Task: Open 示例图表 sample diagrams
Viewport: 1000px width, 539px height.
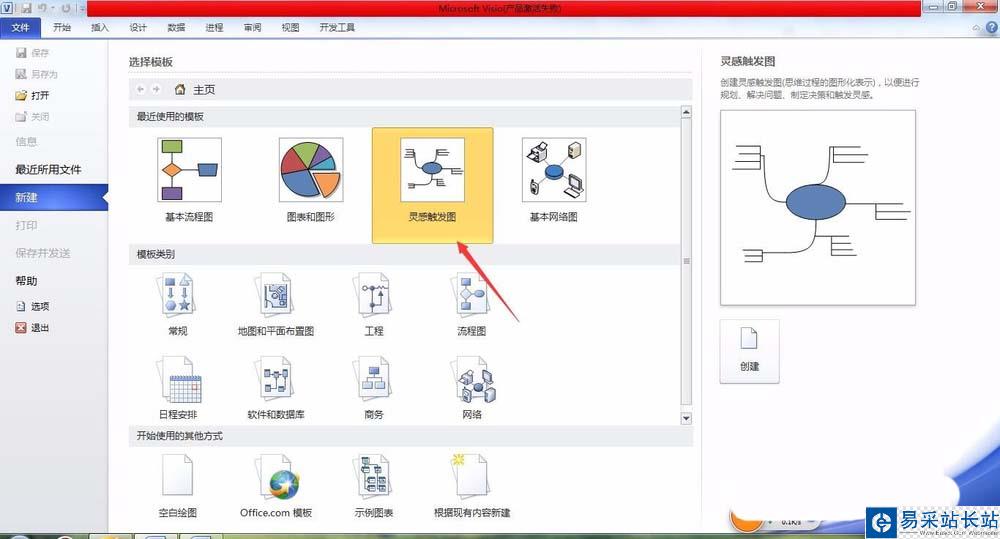Action: [x=374, y=476]
